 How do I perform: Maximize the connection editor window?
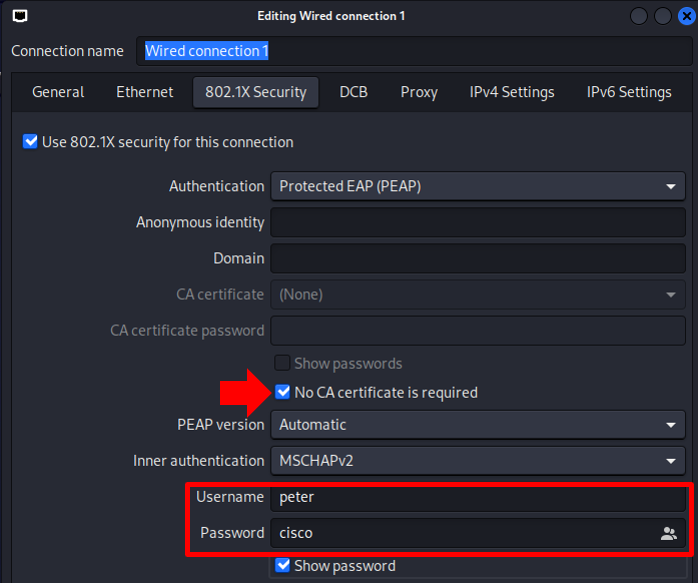pos(662,16)
